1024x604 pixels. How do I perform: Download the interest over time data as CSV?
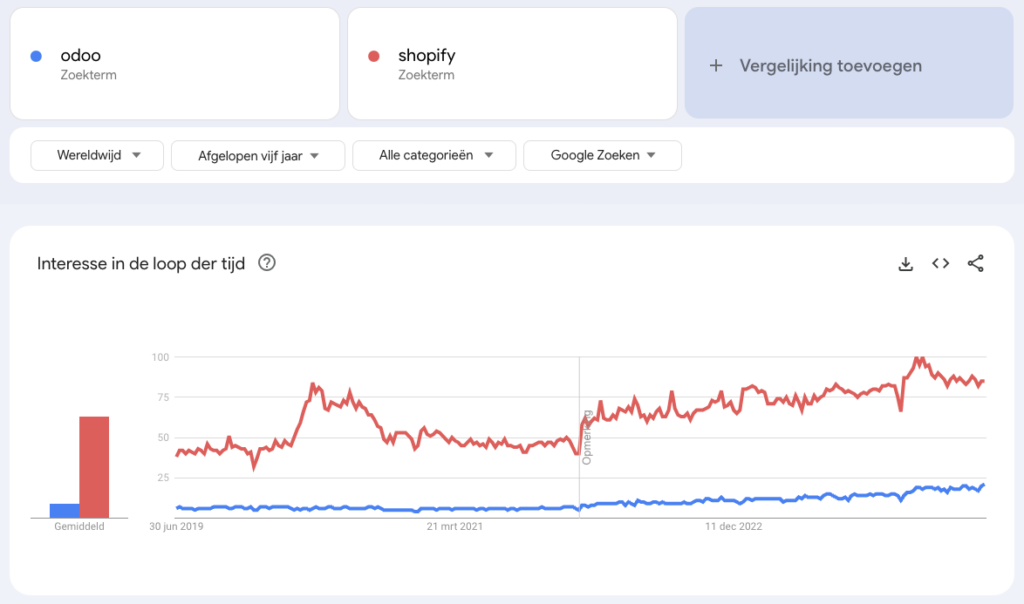coord(905,263)
